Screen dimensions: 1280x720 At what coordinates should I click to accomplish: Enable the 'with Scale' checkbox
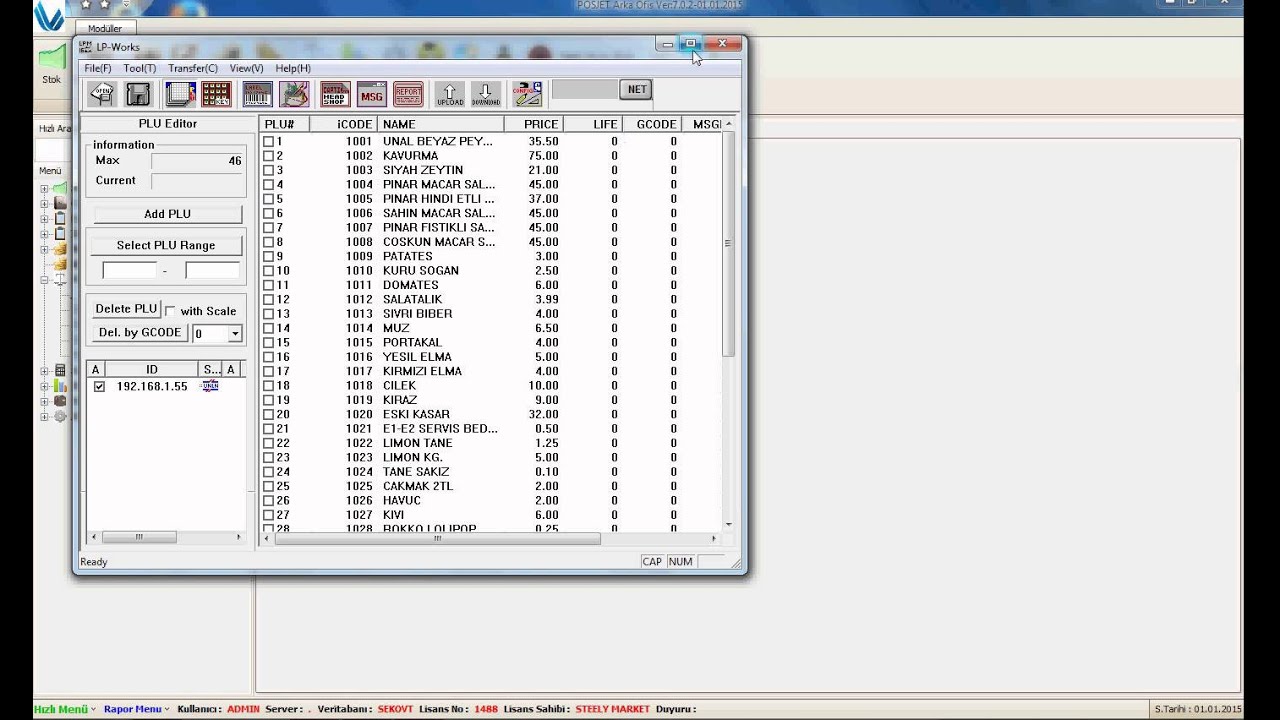coord(170,311)
